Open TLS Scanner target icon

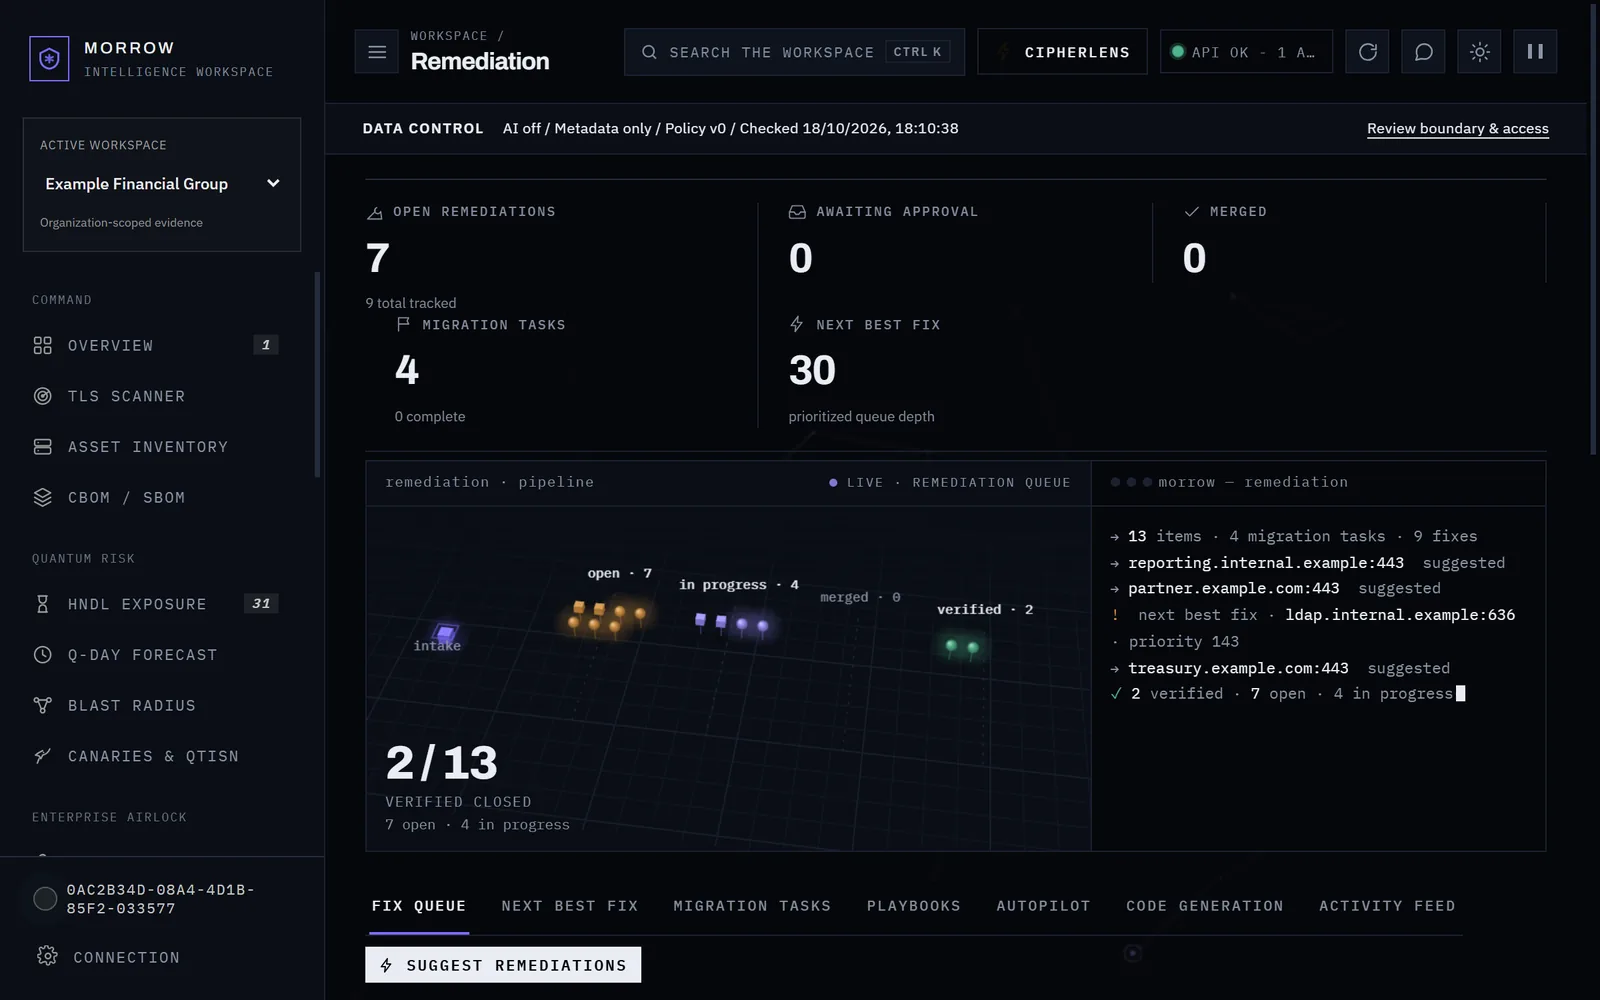[x=43, y=396]
